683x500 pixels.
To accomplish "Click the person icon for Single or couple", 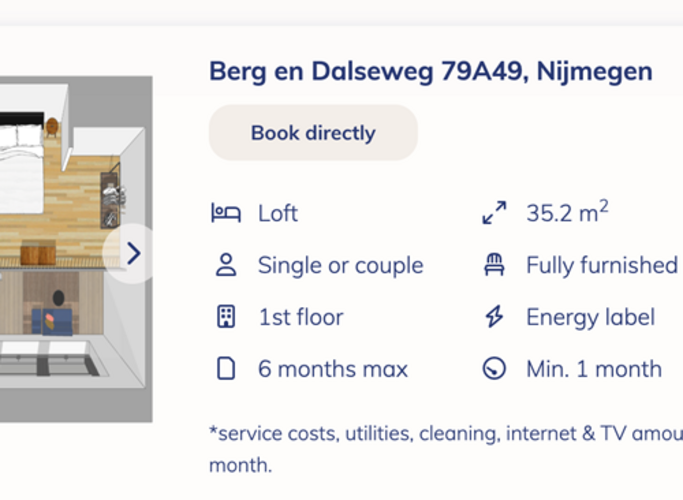I will 226,265.
